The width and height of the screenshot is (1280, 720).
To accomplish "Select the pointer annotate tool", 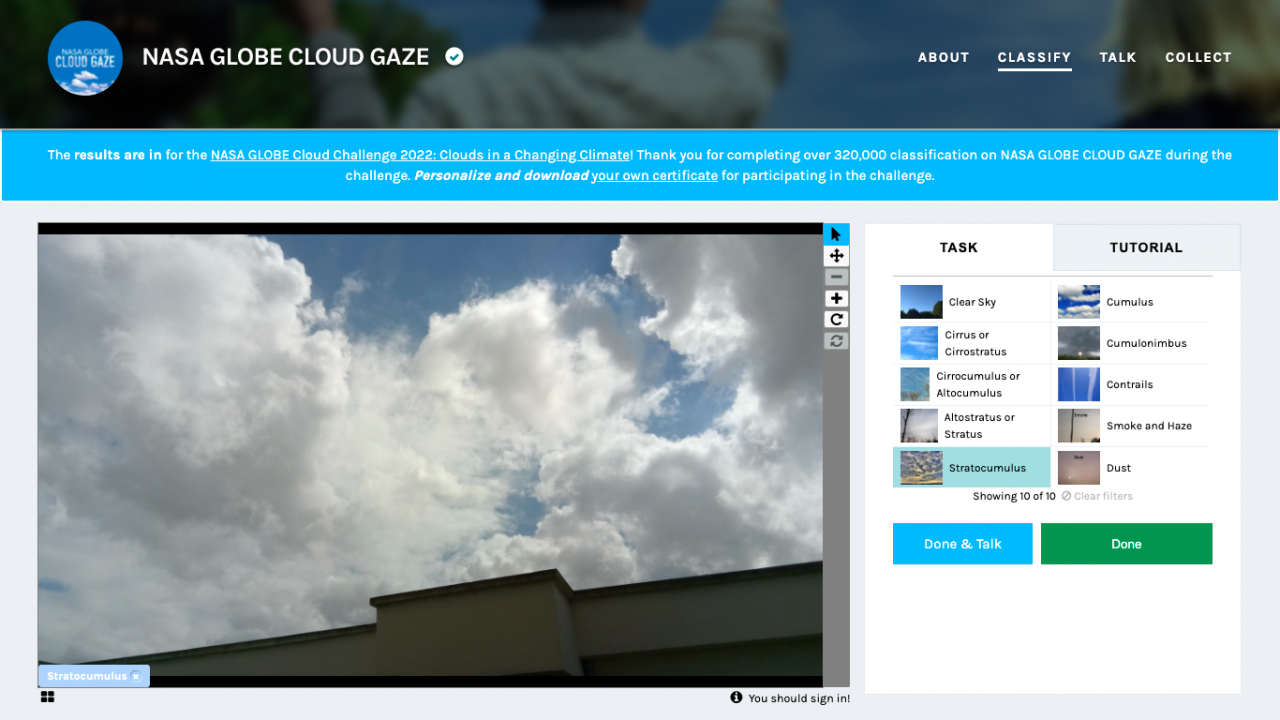I will (836, 234).
